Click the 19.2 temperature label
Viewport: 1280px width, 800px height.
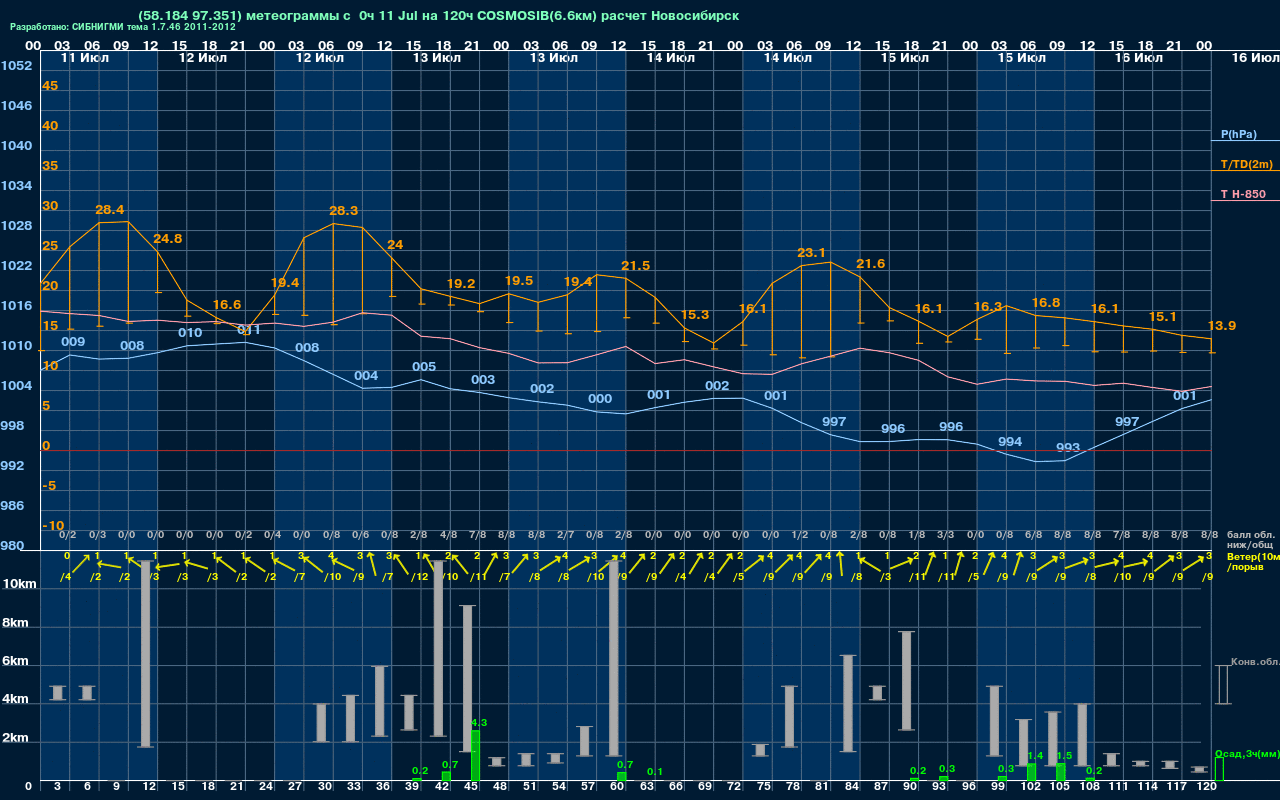click(x=461, y=284)
